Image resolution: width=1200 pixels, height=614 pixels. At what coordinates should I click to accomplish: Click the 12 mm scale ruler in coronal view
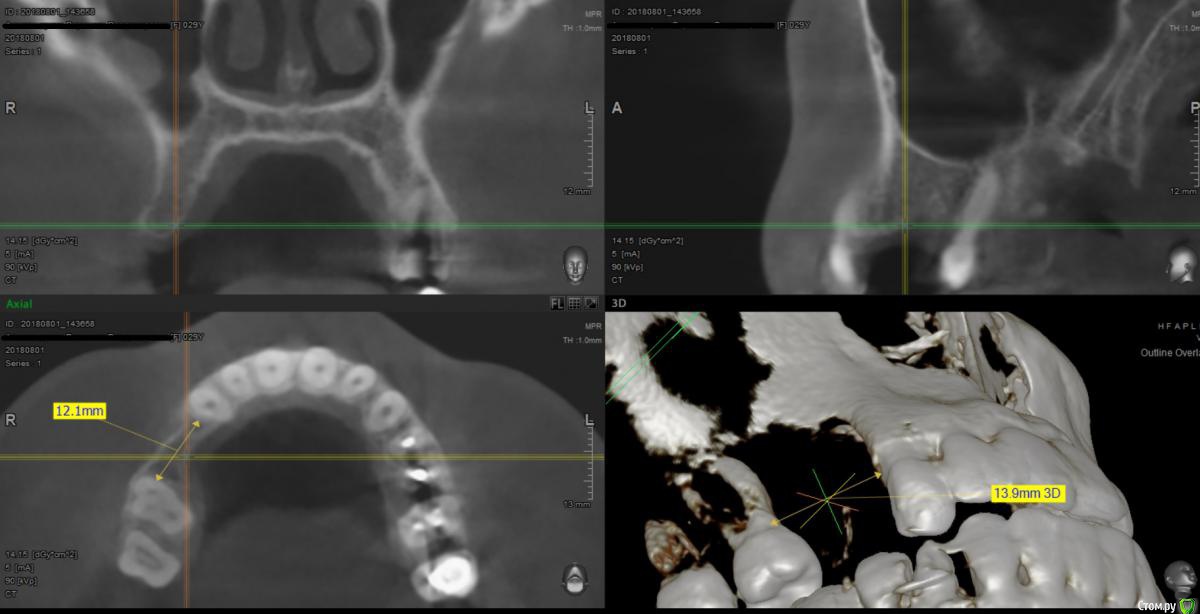click(x=590, y=150)
